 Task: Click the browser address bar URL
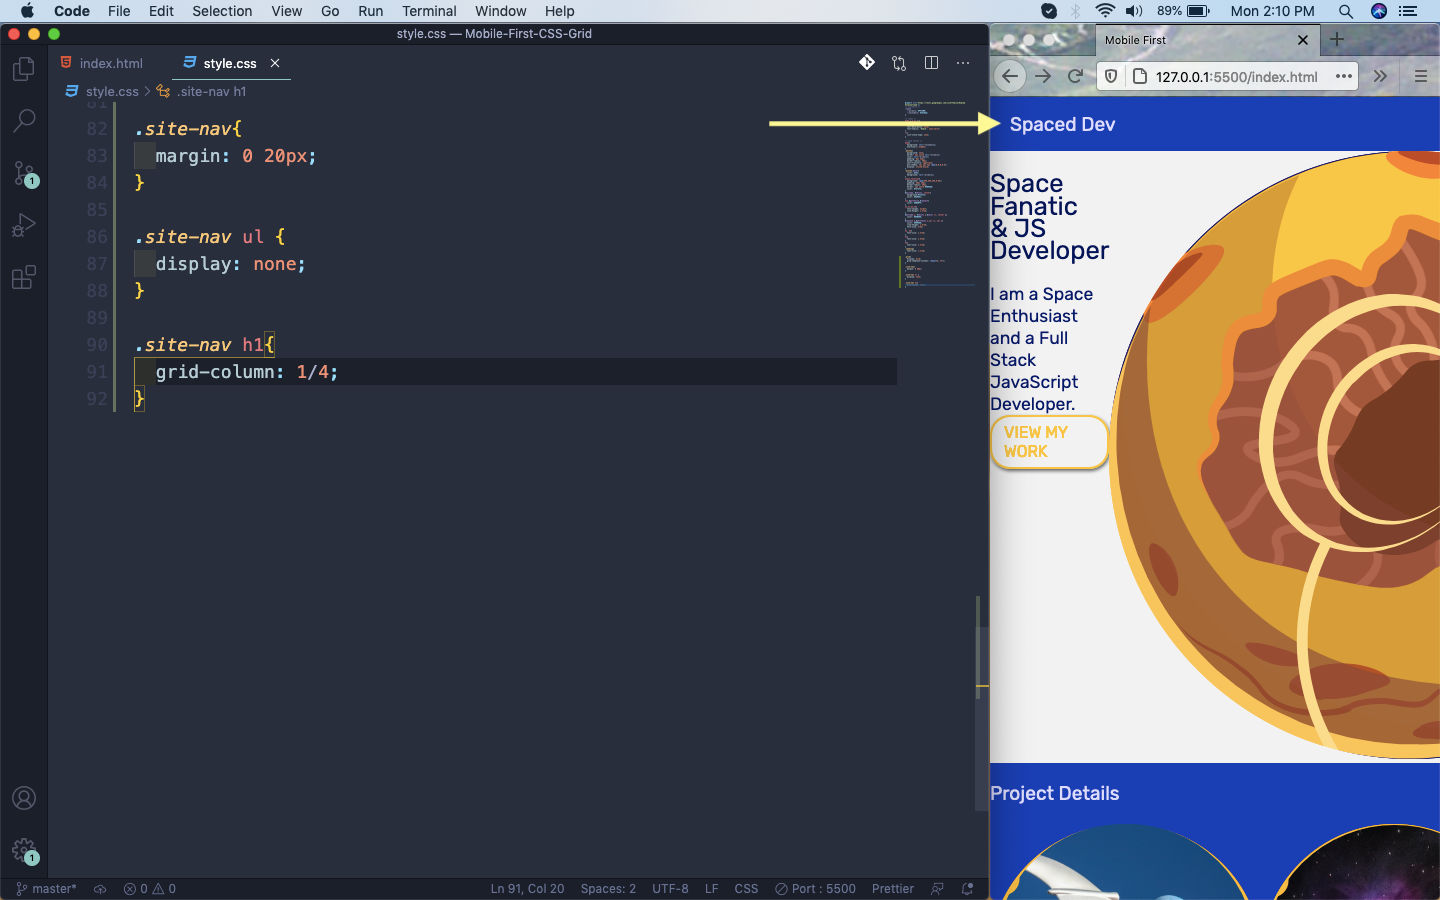(x=1236, y=76)
